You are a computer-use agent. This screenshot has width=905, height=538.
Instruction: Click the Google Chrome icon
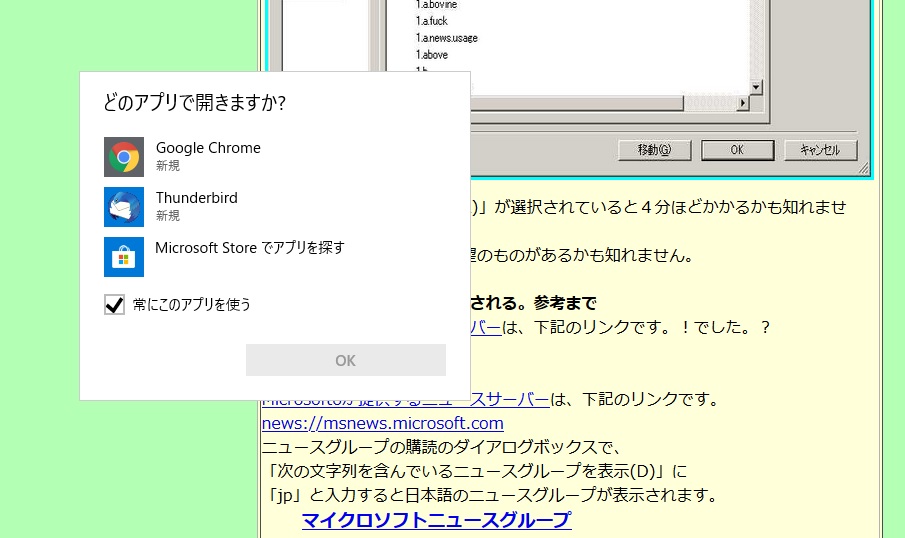click(x=124, y=157)
